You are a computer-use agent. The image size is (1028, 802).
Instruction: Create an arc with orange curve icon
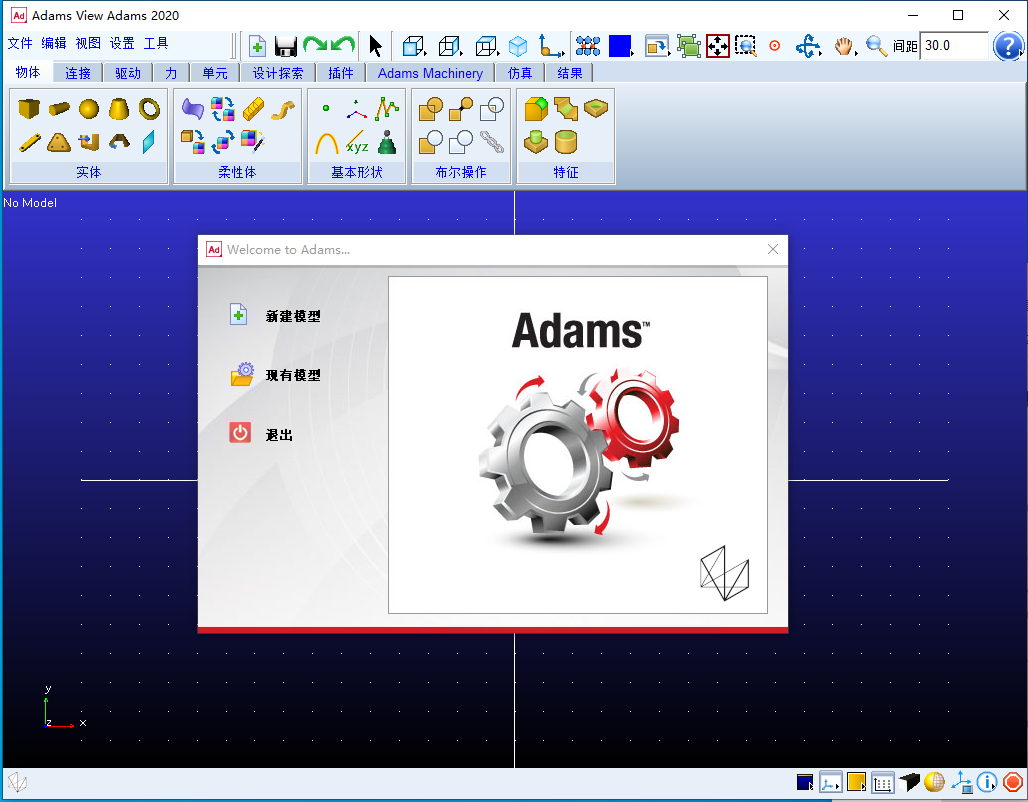point(326,142)
